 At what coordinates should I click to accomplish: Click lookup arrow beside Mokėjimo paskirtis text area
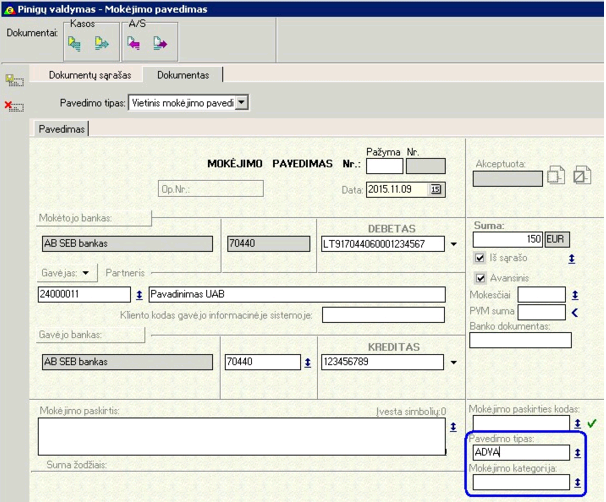(x=453, y=427)
